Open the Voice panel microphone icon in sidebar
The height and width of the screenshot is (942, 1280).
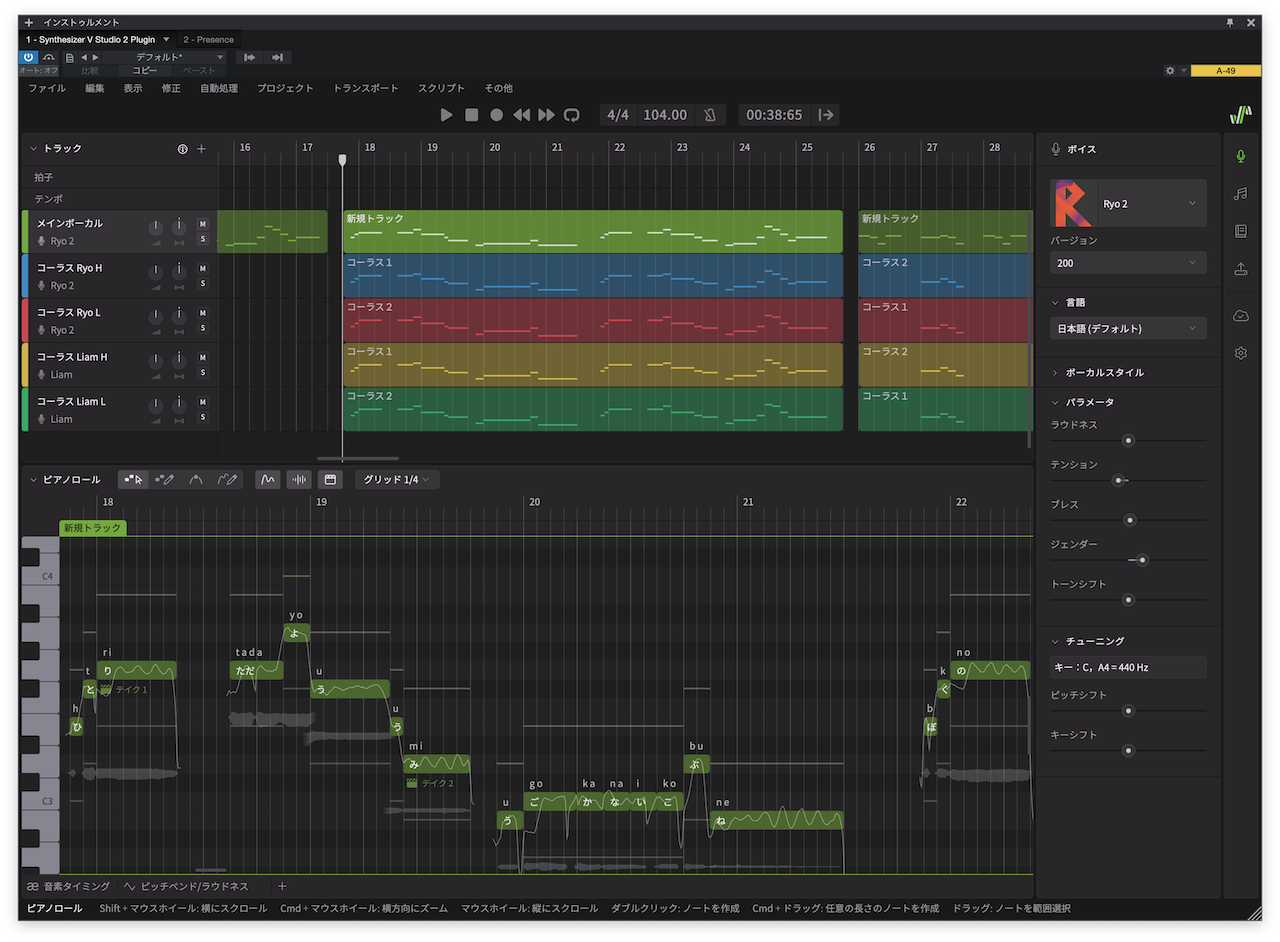pos(1241,155)
